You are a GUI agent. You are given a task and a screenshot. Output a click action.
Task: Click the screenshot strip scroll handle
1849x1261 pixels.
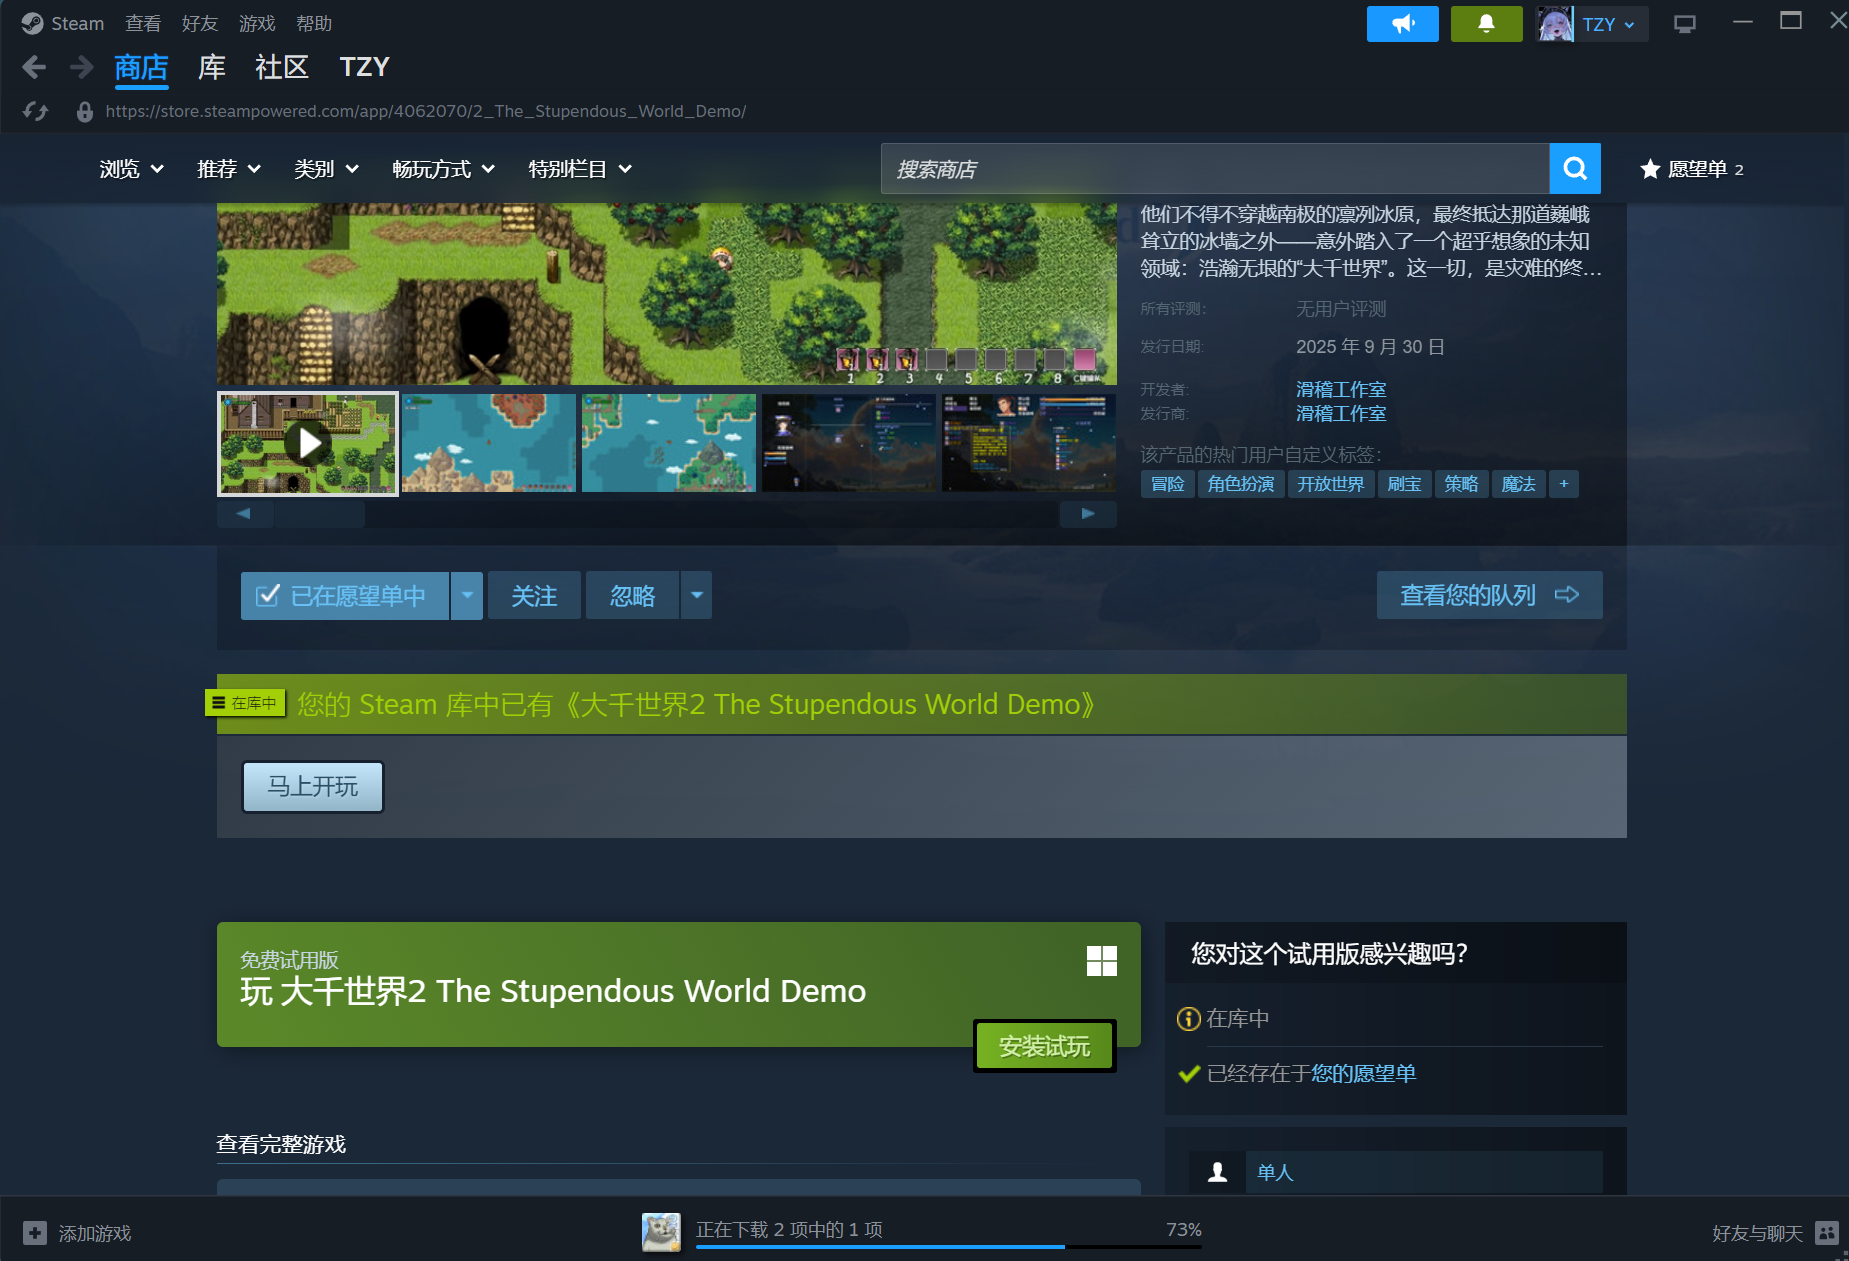(320, 513)
